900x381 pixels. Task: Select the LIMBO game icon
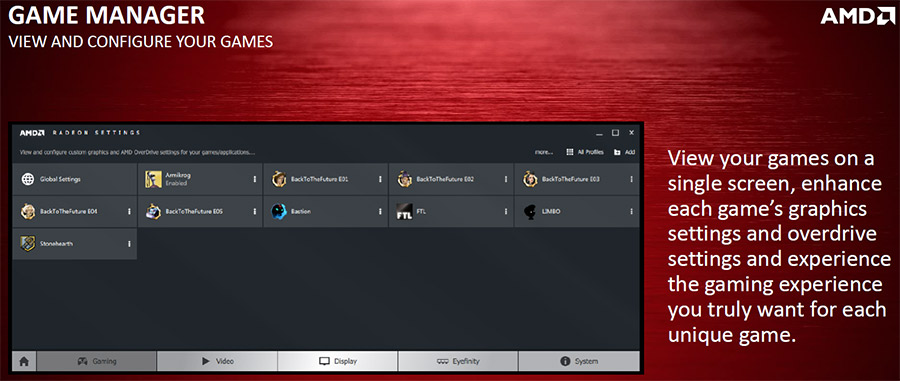click(530, 212)
